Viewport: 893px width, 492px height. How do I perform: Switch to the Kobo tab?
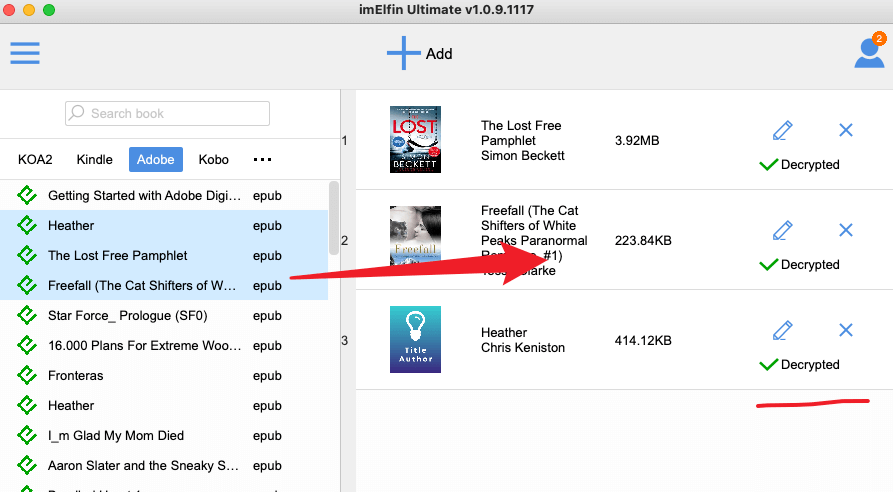tap(214, 159)
